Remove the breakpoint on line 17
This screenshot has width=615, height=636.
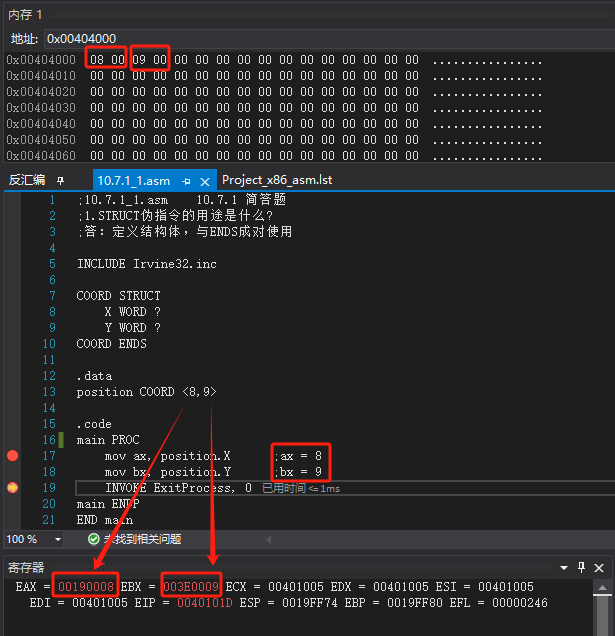(13, 456)
